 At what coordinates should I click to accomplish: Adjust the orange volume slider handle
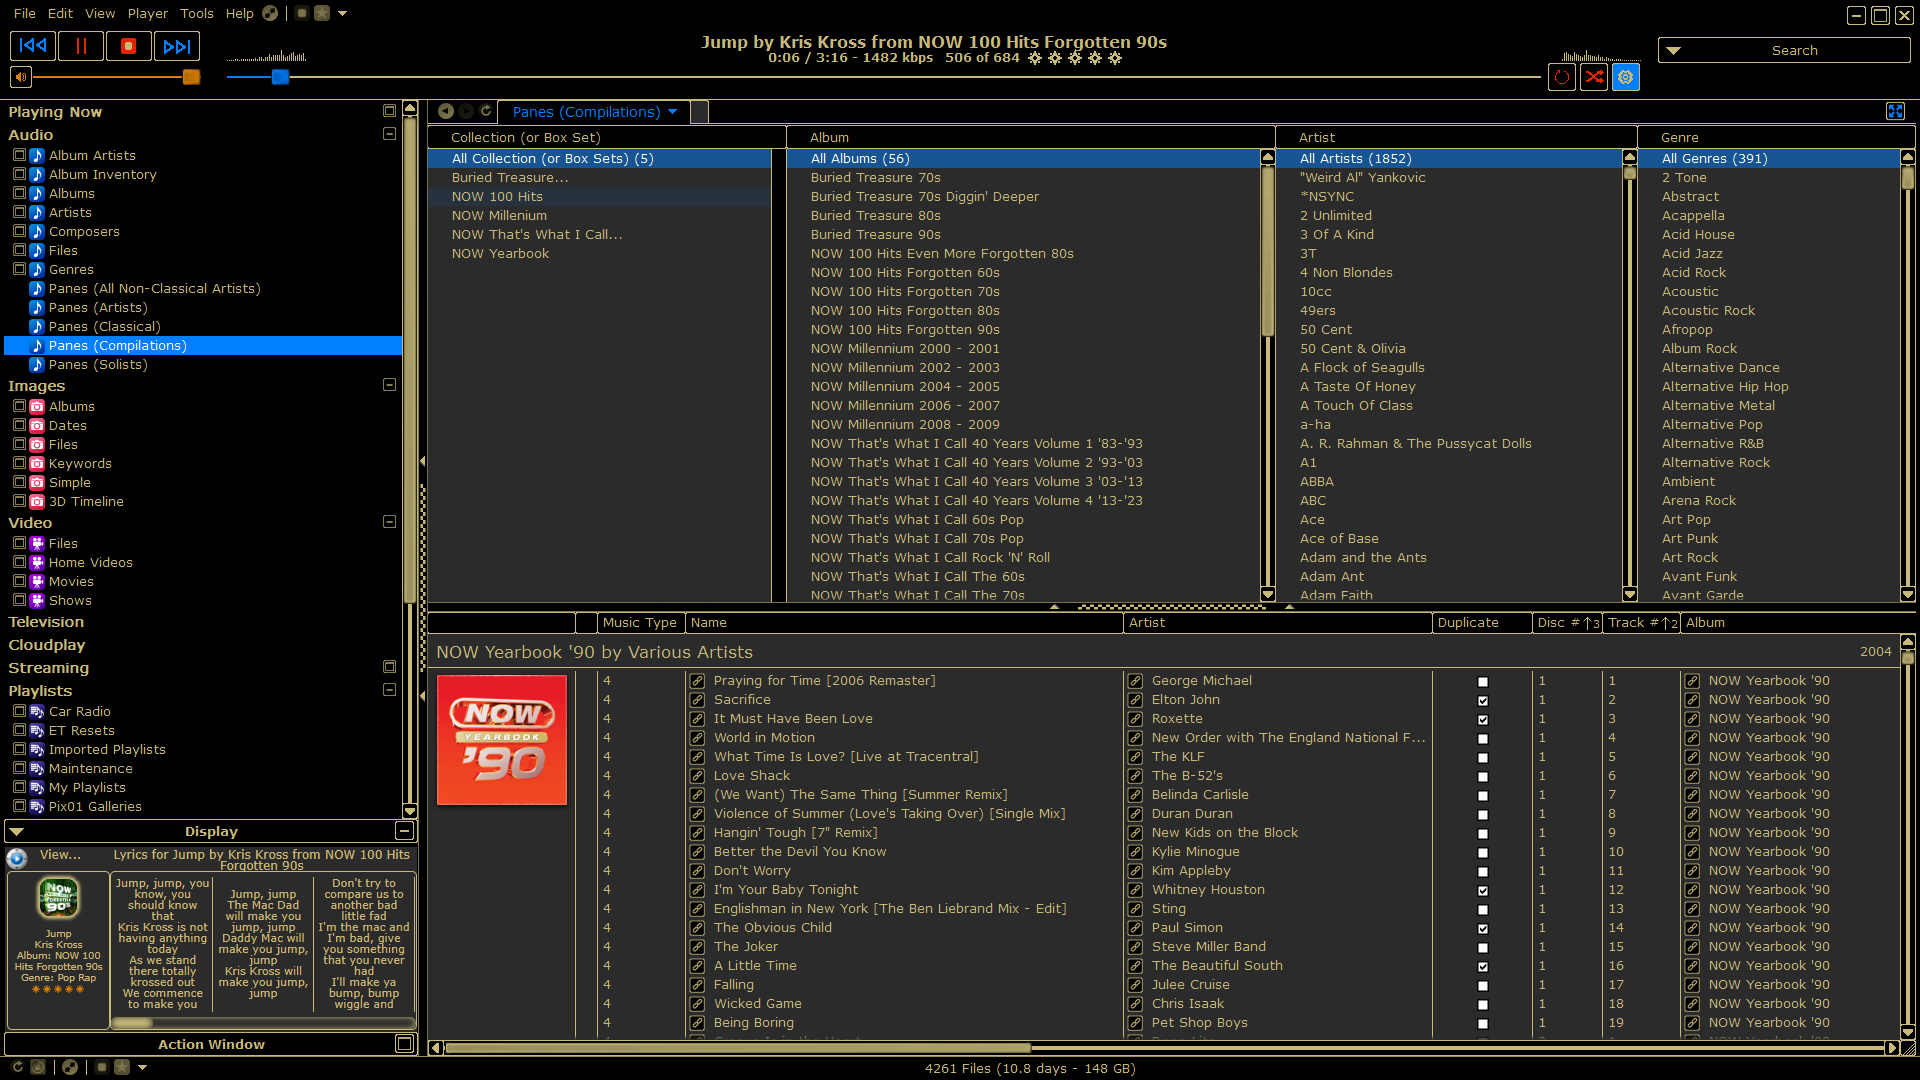tap(191, 77)
